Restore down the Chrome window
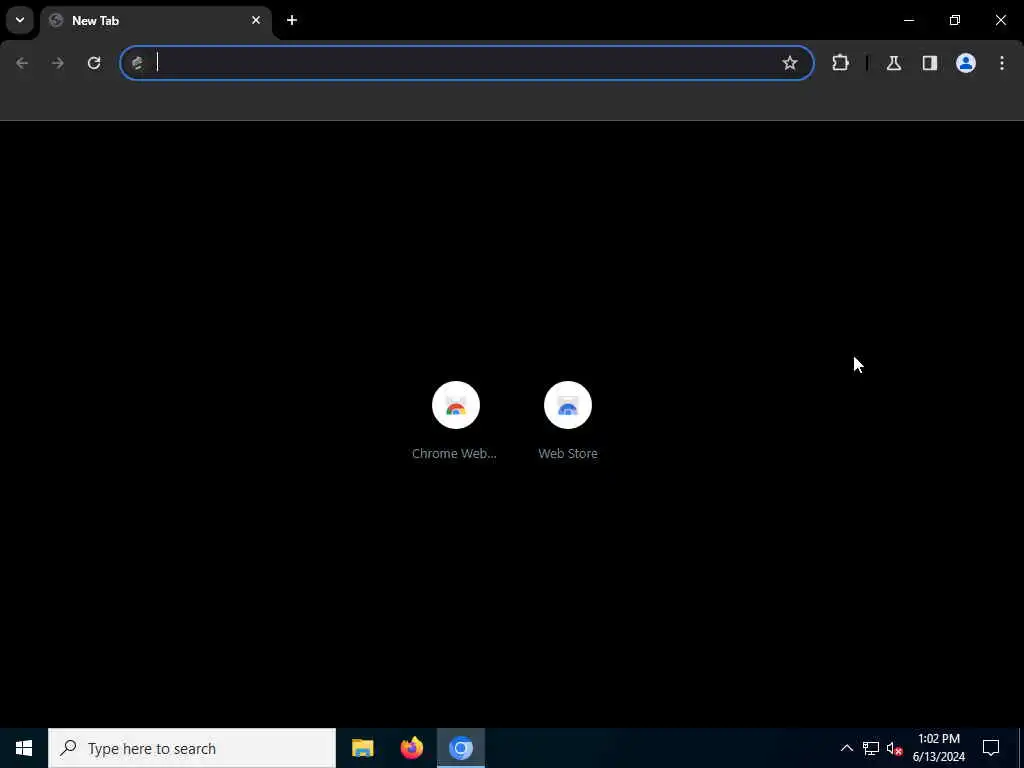1024x768 pixels. (955, 20)
